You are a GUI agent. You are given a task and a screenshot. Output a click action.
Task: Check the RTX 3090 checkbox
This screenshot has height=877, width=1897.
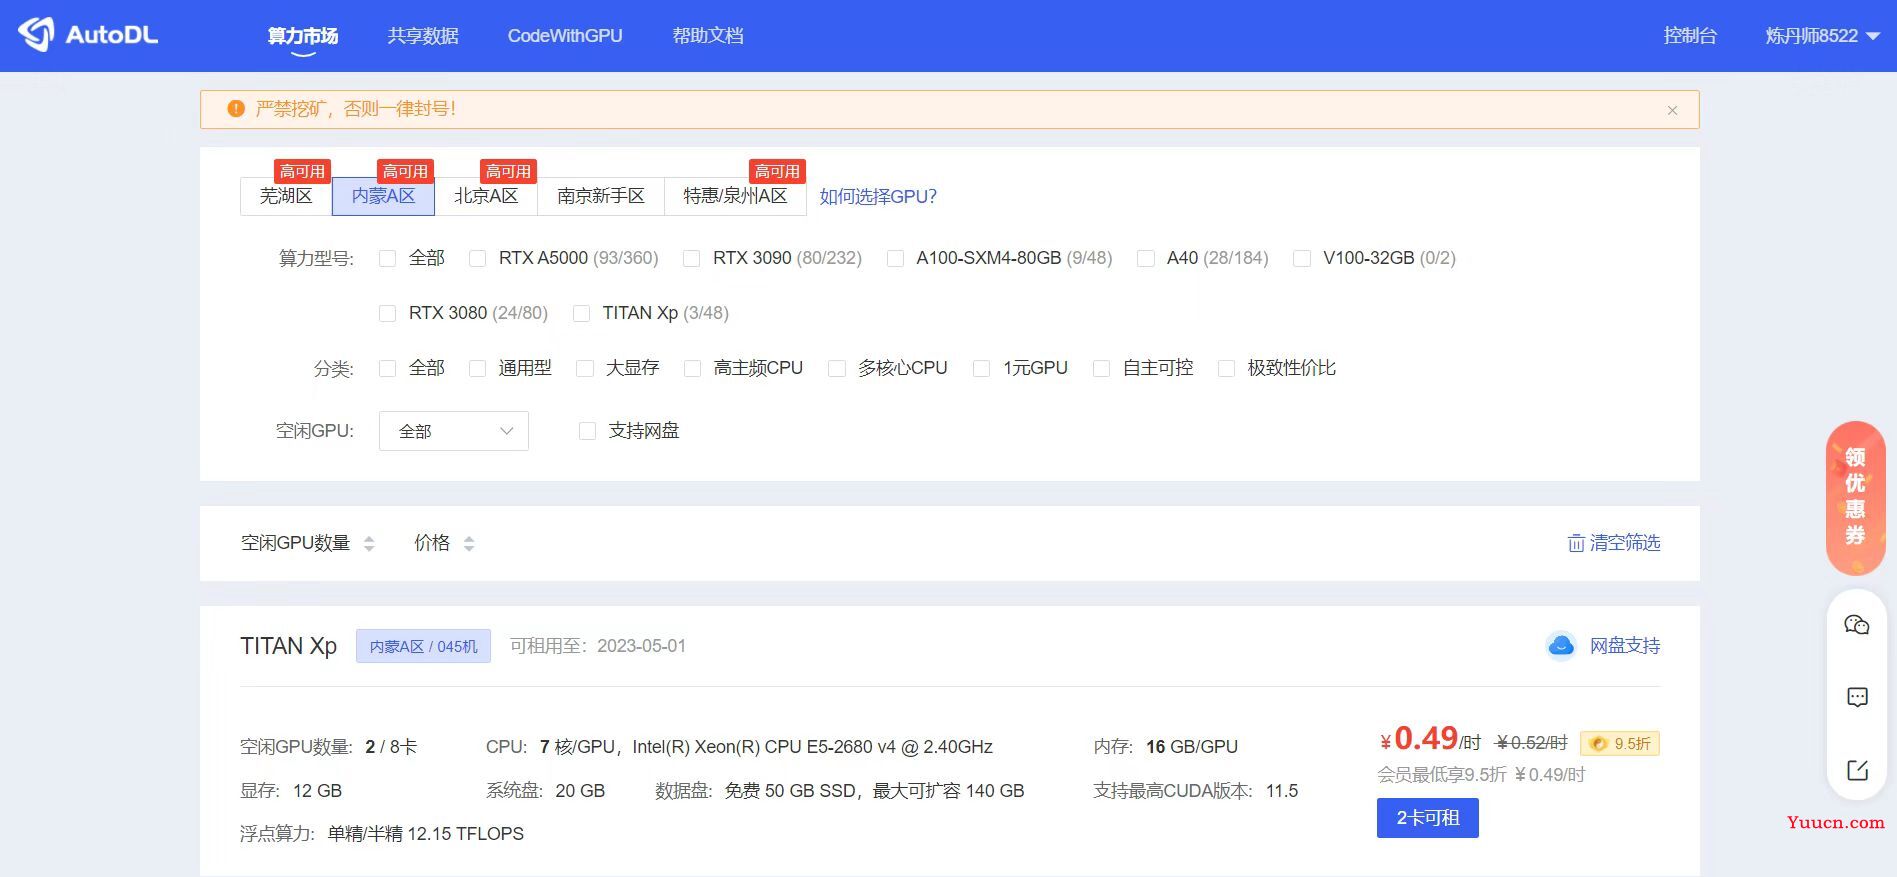692,258
